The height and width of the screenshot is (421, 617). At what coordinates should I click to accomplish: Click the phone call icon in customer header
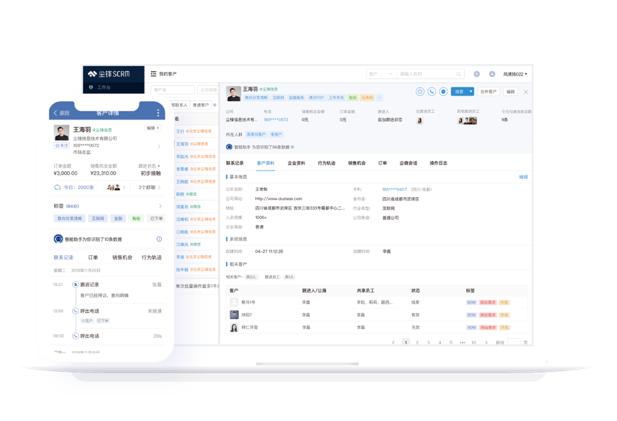pos(432,91)
